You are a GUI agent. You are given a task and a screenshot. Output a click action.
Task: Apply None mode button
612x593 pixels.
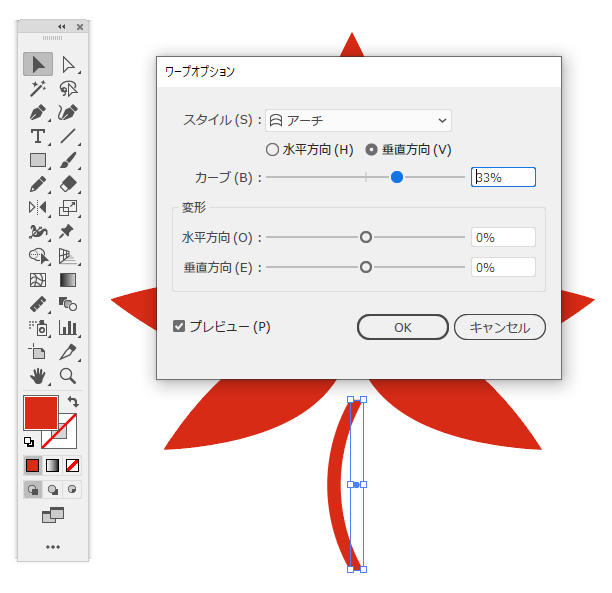pyautogui.click(x=72, y=465)
